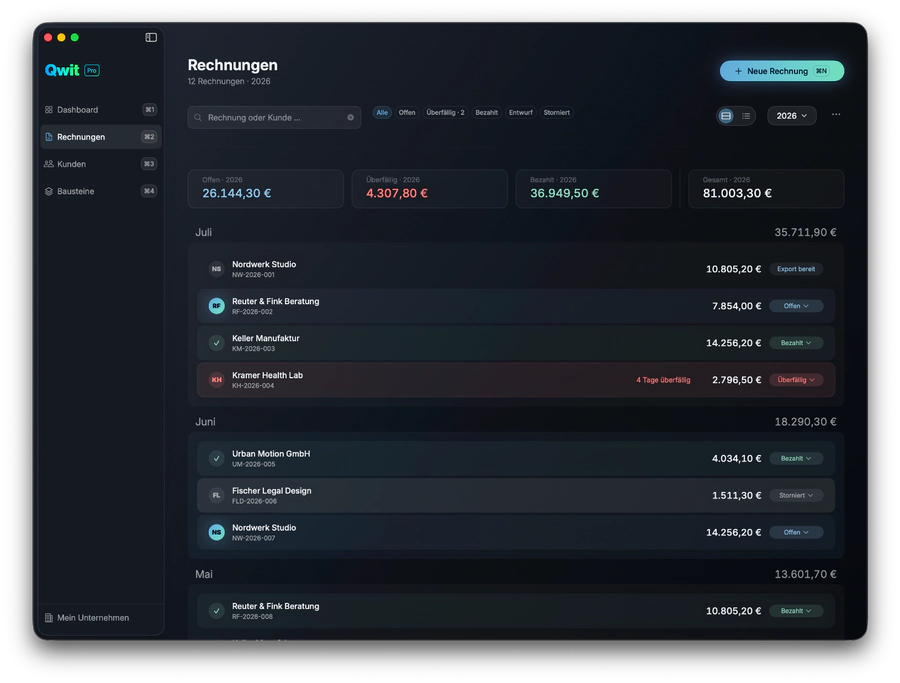Click the Kunden people icon
The height and width of the screenshot is (683, 900).
[x=49, y=164]
